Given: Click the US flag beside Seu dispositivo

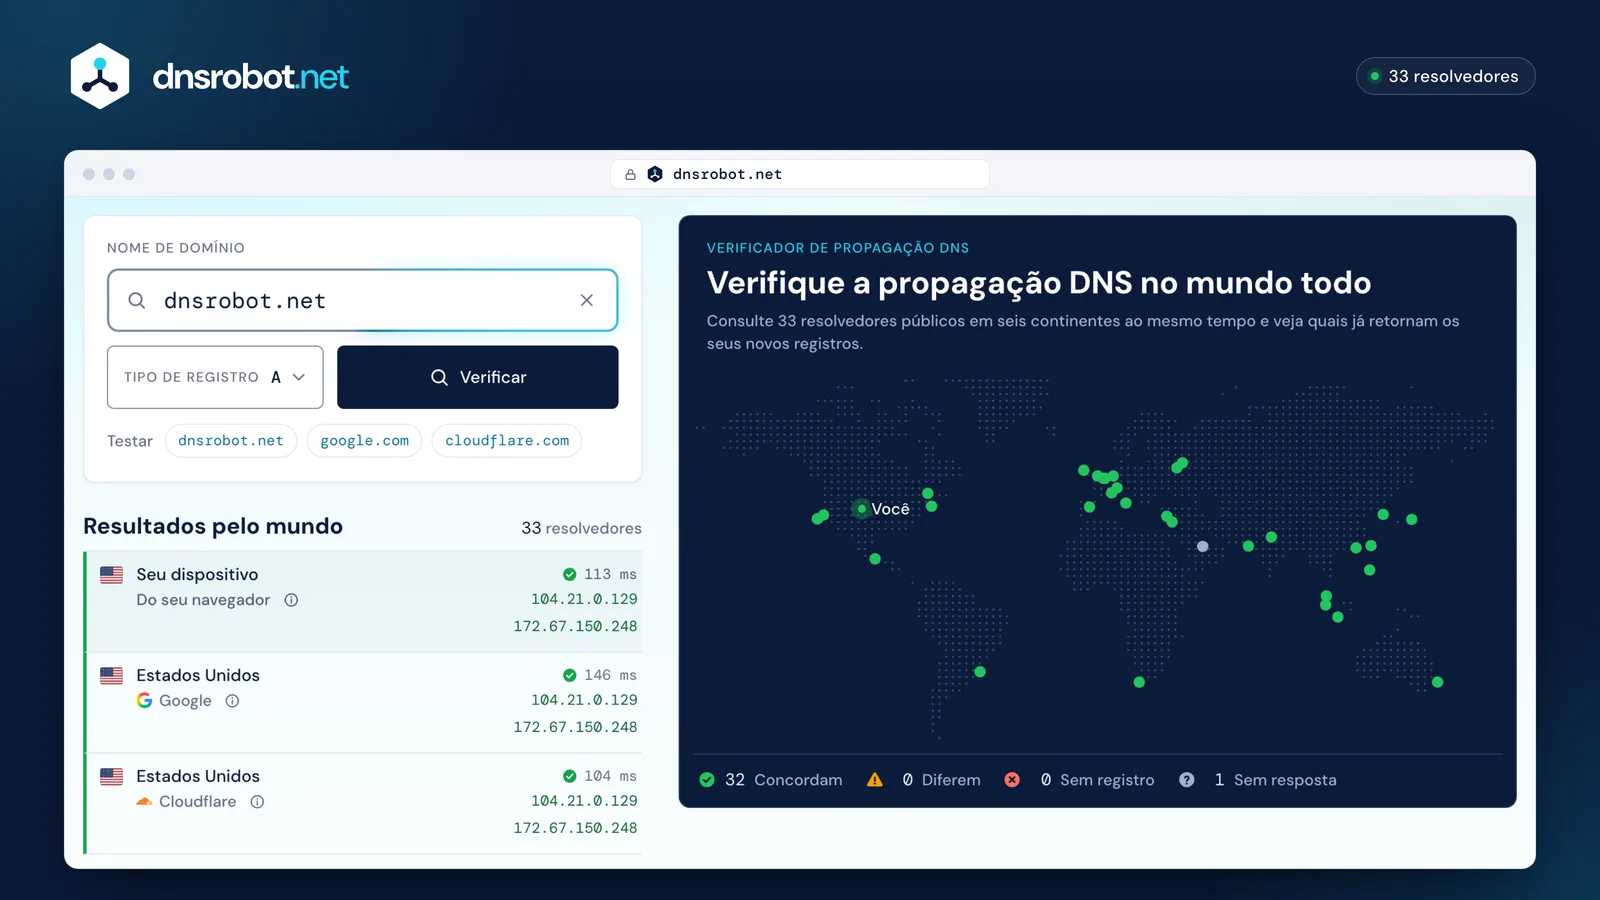Looking at the screenshot, I should (112, 575).
